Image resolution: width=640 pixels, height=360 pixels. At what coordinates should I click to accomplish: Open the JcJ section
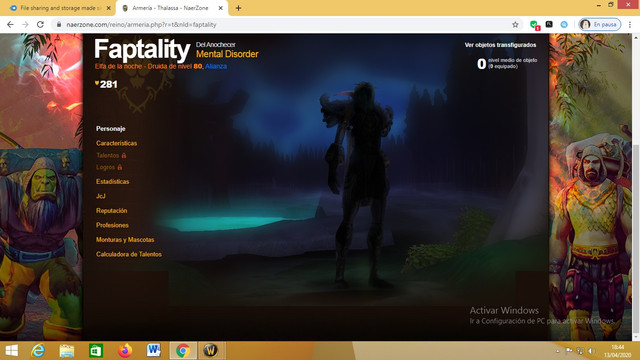(101, 196)
